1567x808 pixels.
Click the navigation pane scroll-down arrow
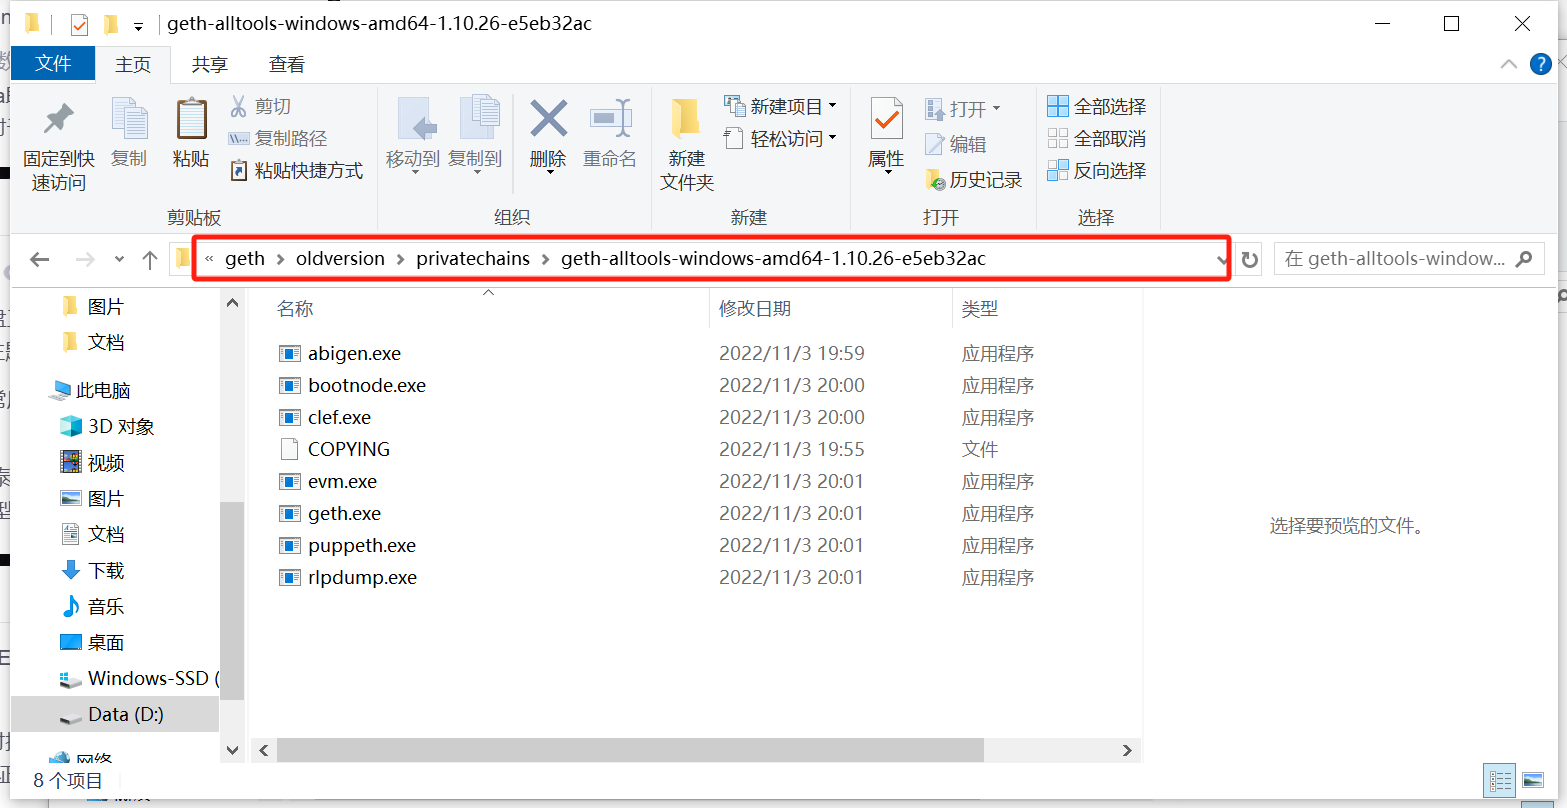232,750
